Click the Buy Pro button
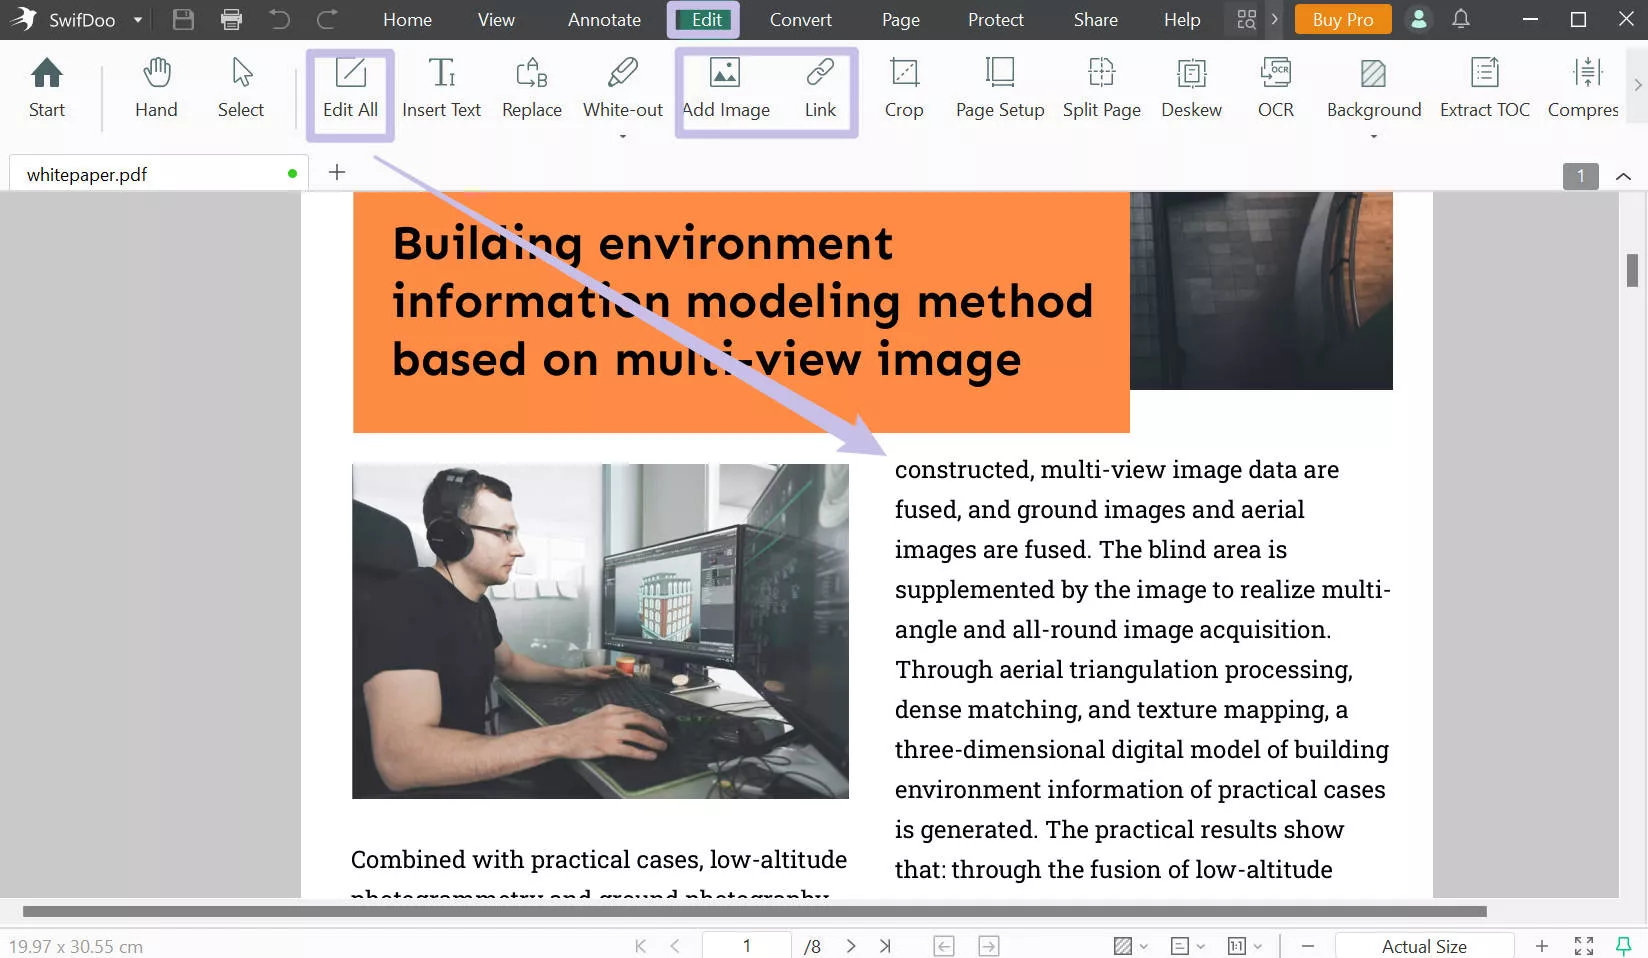 click(1342, 19)
